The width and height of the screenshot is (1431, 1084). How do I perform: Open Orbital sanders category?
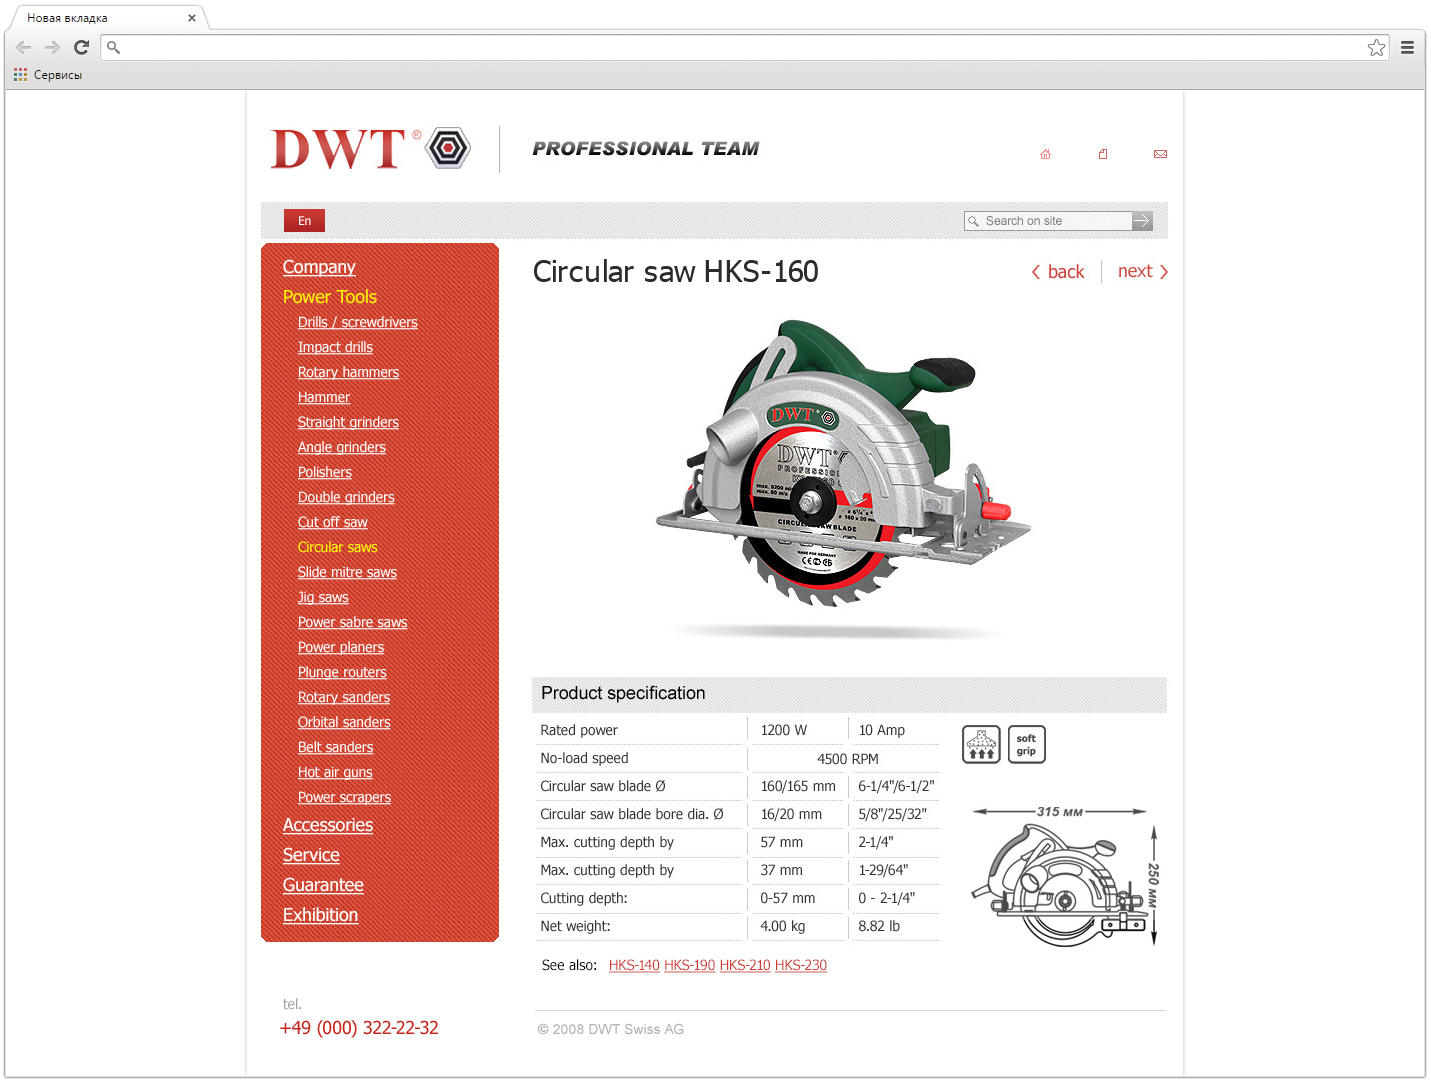coord(344,722)
